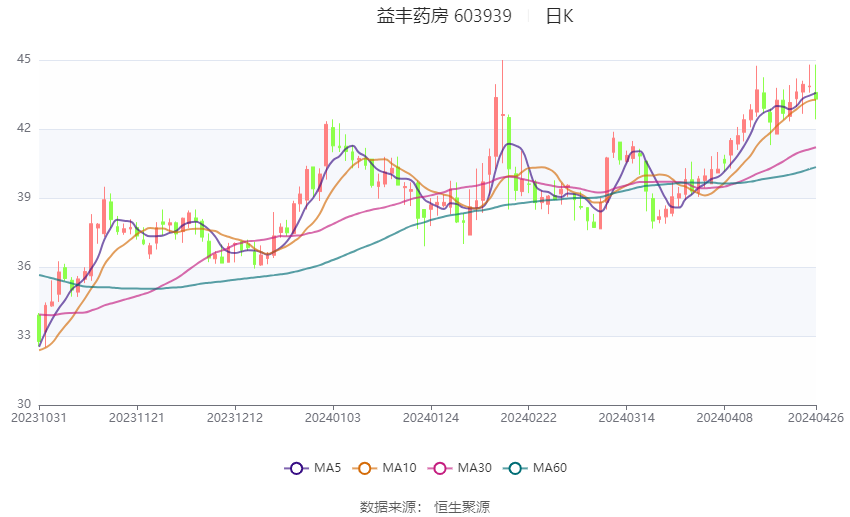
Task: Click the y-axis value 30
Action: 24,404
